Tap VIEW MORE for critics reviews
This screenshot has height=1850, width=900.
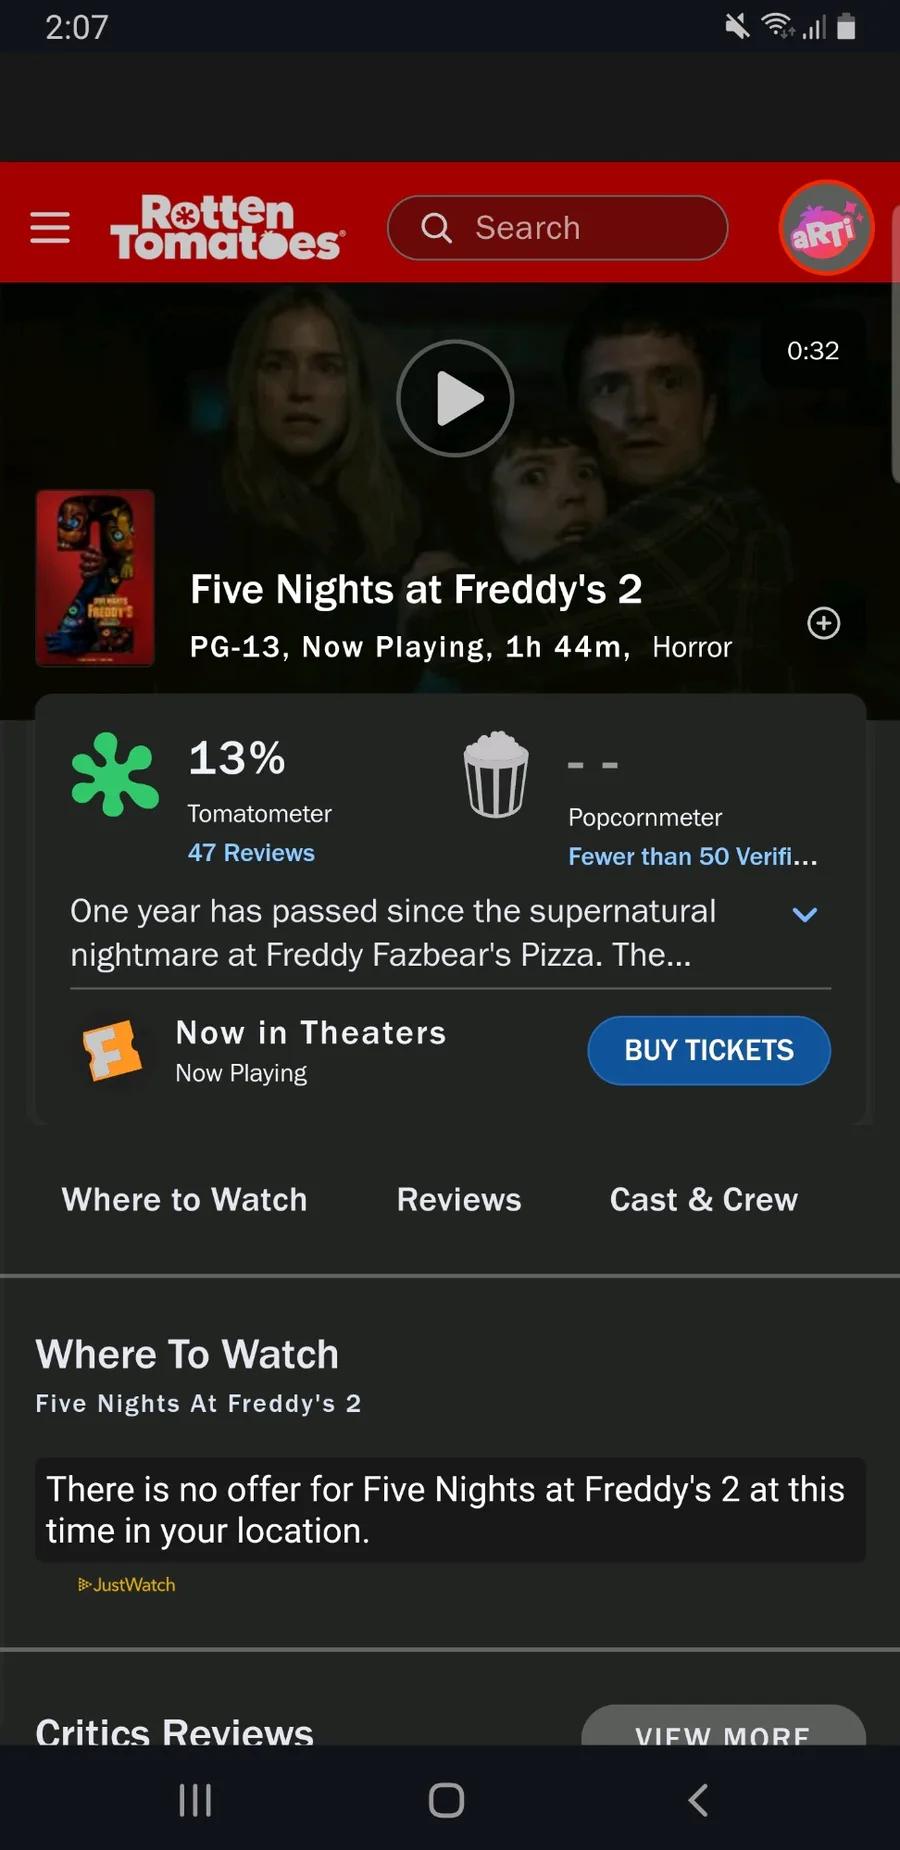click(x=722, y=1728)
